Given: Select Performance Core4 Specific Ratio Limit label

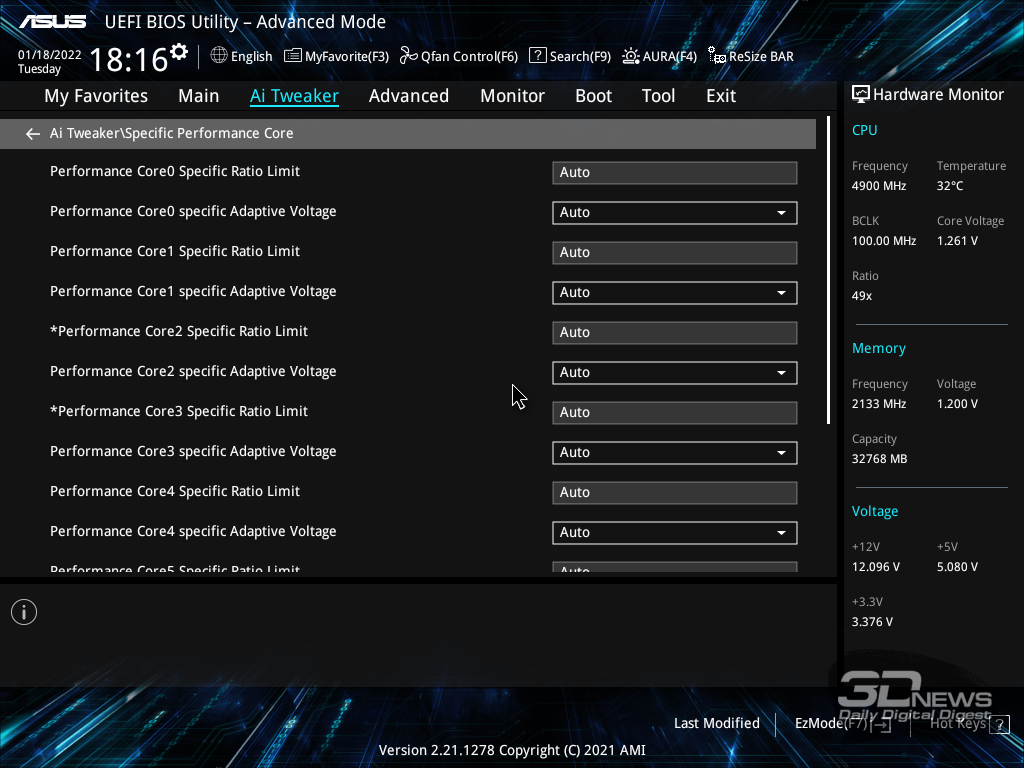Looking at the screenshot, I should pyautogui.click(x=175, y=491).
